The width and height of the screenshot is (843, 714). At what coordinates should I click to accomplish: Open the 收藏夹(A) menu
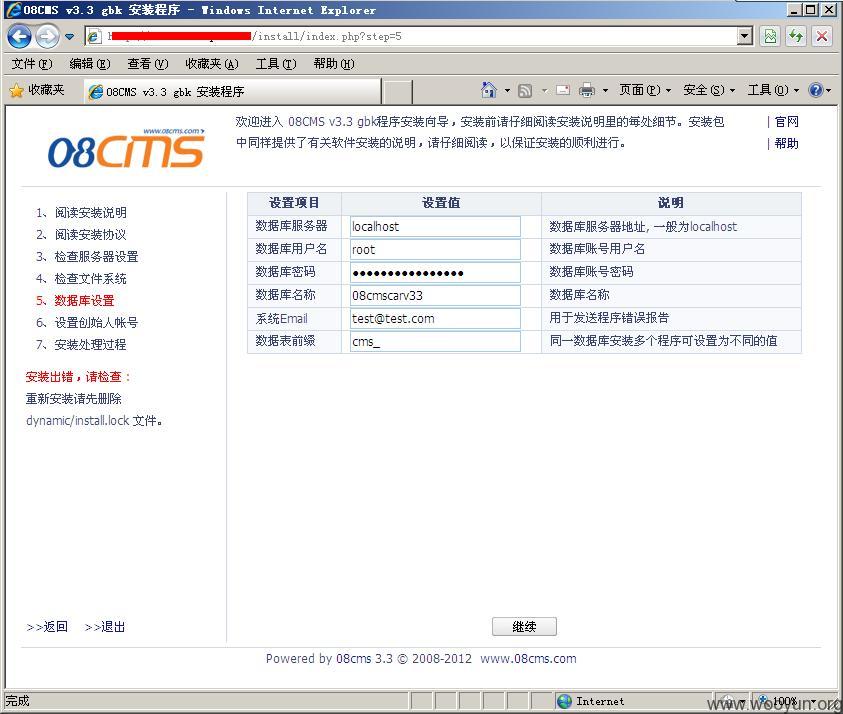click(212, 64)
